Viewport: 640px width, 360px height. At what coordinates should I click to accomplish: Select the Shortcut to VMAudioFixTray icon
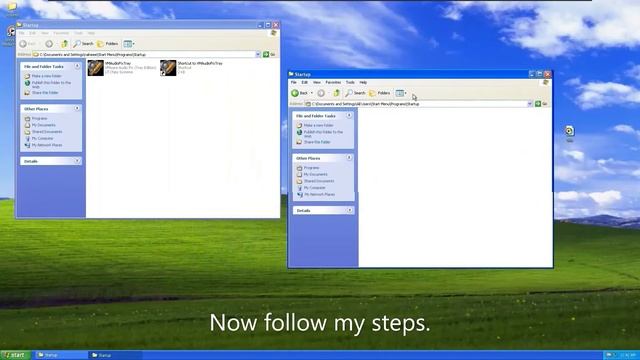pos(168,68)
